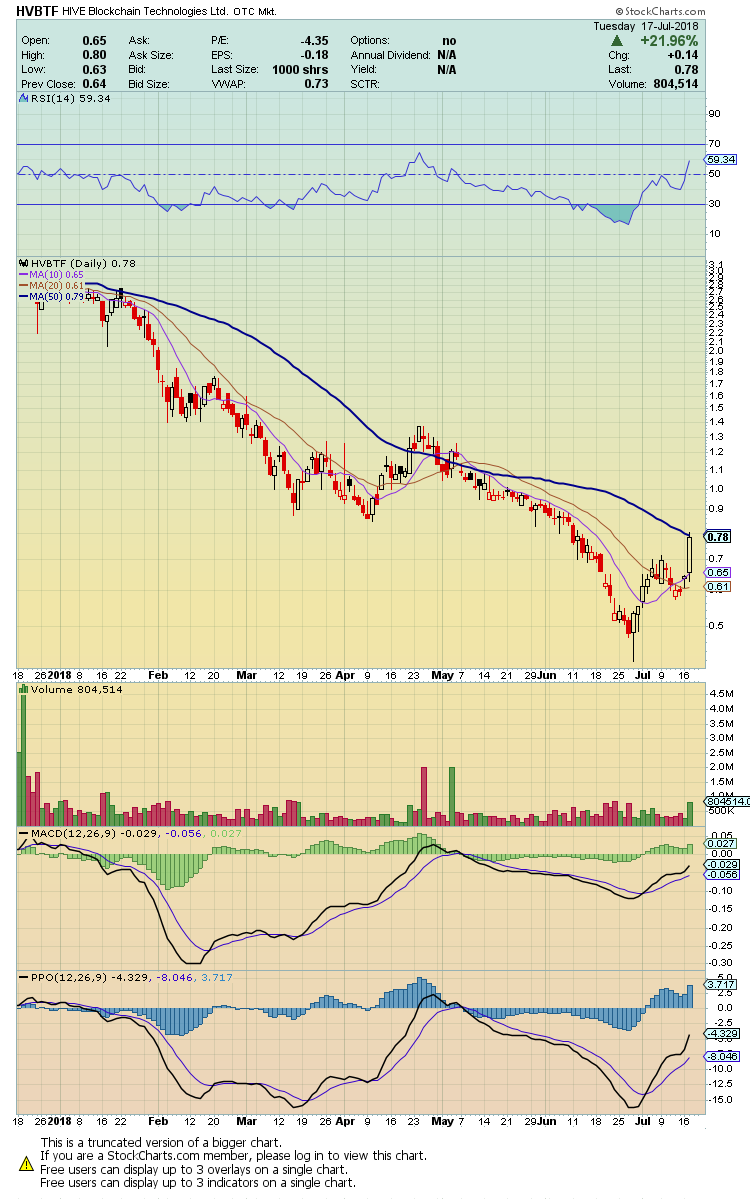The width and height of the screenshot is (750, 1200).
Task: Click the 'Volume 804,514' panel legend
Action: 76,689
